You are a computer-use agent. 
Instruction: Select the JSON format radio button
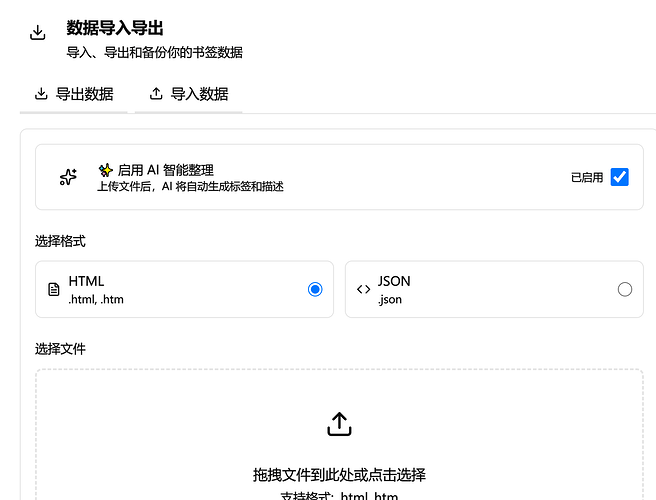[x=625, y=289]
